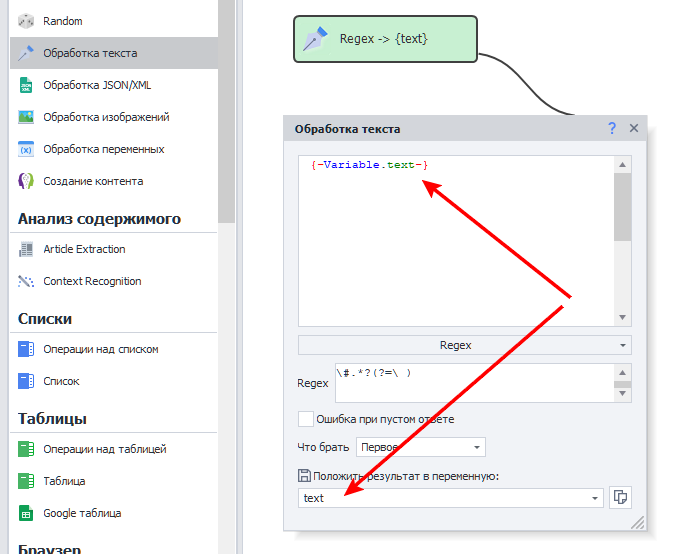675x554 pixels.
Task: Select Обработка текста in the actions list
Action: [x=114, y=53]
